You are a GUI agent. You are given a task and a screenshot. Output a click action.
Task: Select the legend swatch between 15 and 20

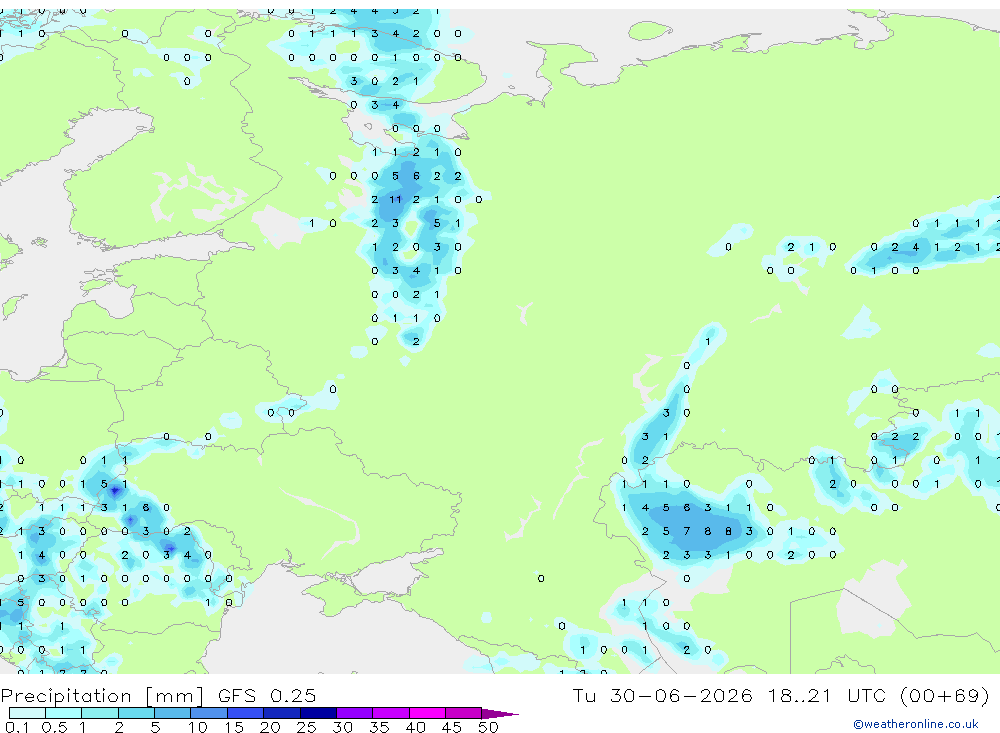click(x=246, y=713)
